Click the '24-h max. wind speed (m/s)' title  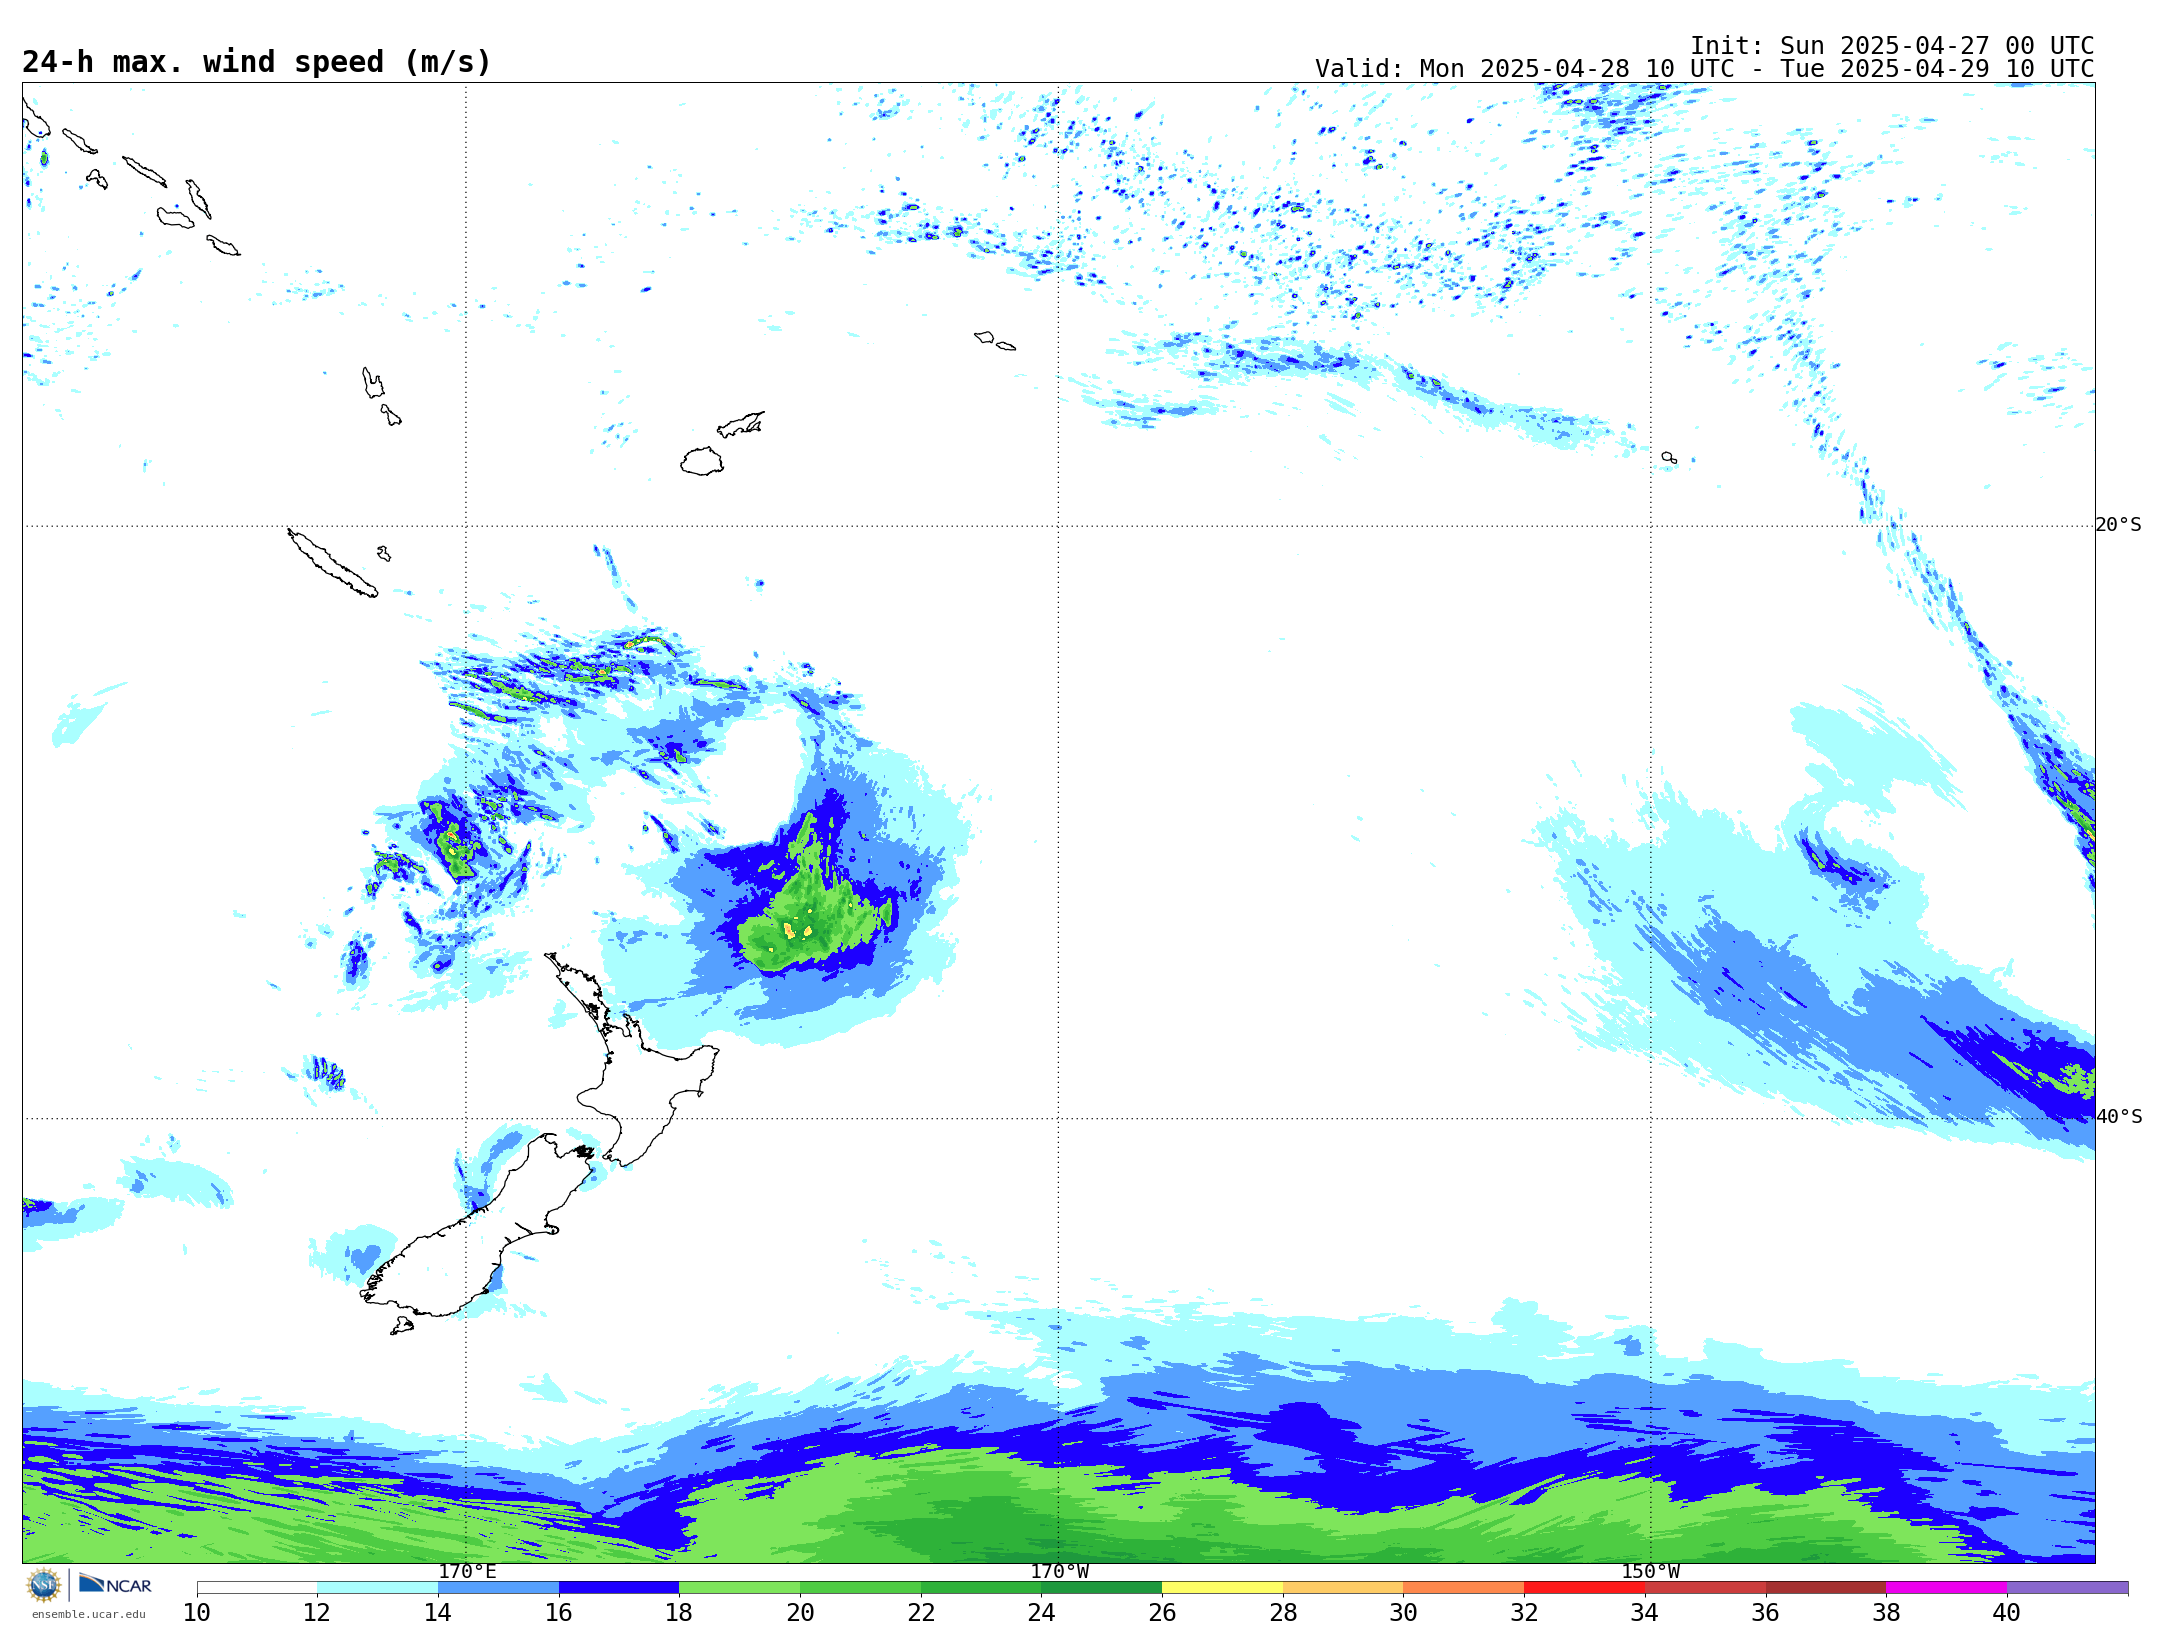[257, 62]
